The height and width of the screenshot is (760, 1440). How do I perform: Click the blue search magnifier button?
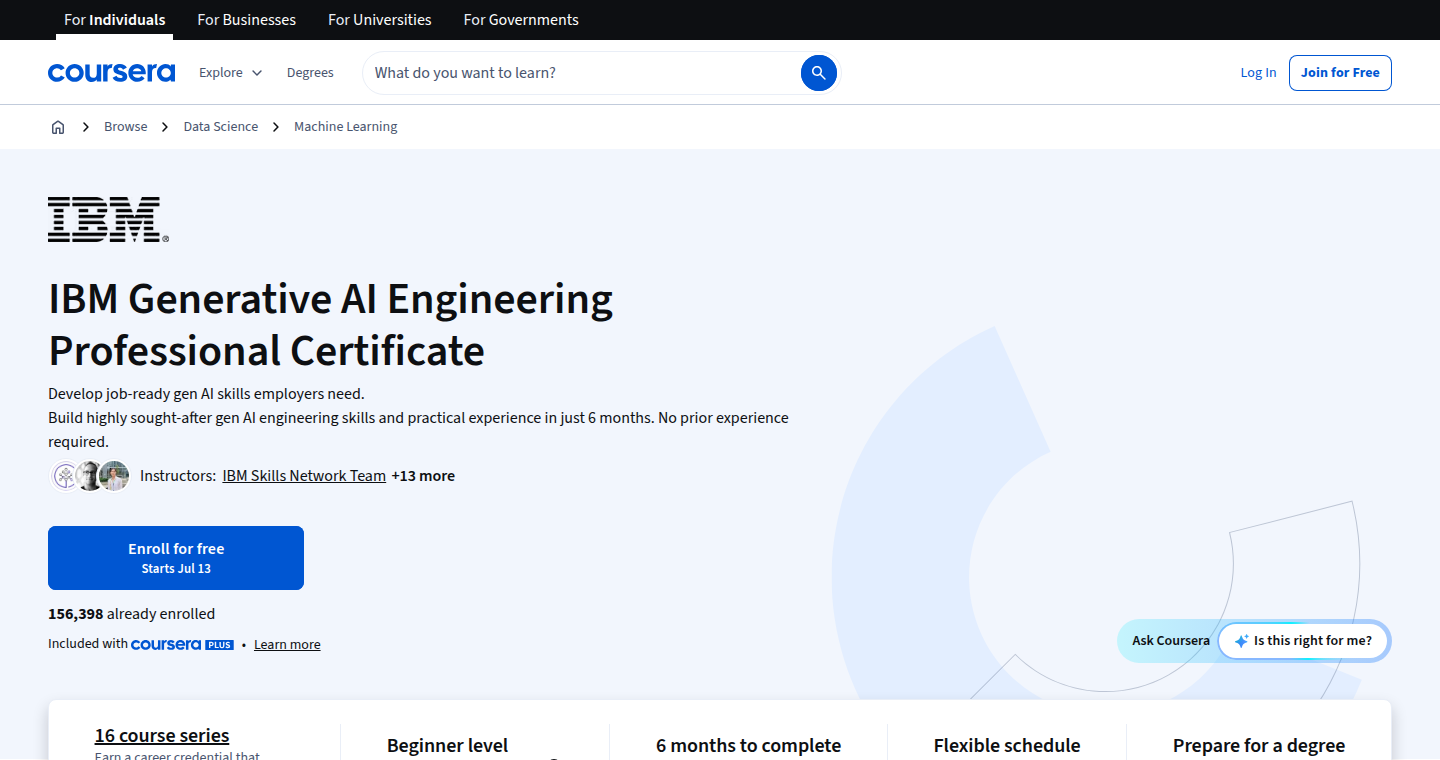tap(818, 73)
